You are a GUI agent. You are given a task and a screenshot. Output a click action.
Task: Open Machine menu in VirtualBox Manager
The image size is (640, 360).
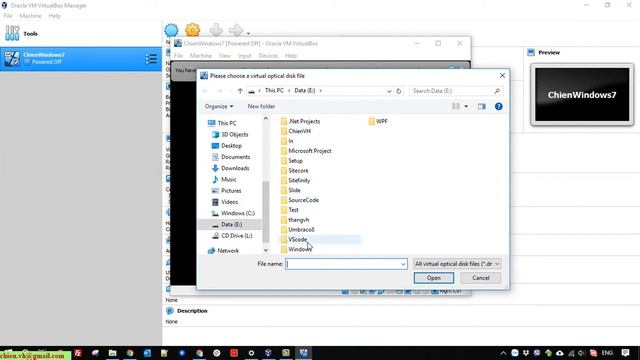click(30, 16)
